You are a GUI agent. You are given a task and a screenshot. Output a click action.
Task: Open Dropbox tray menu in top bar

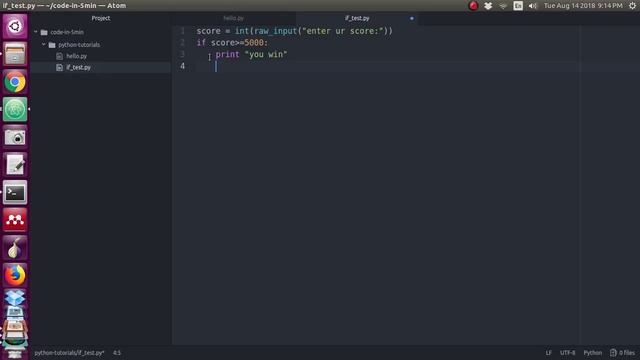point(488,6)
